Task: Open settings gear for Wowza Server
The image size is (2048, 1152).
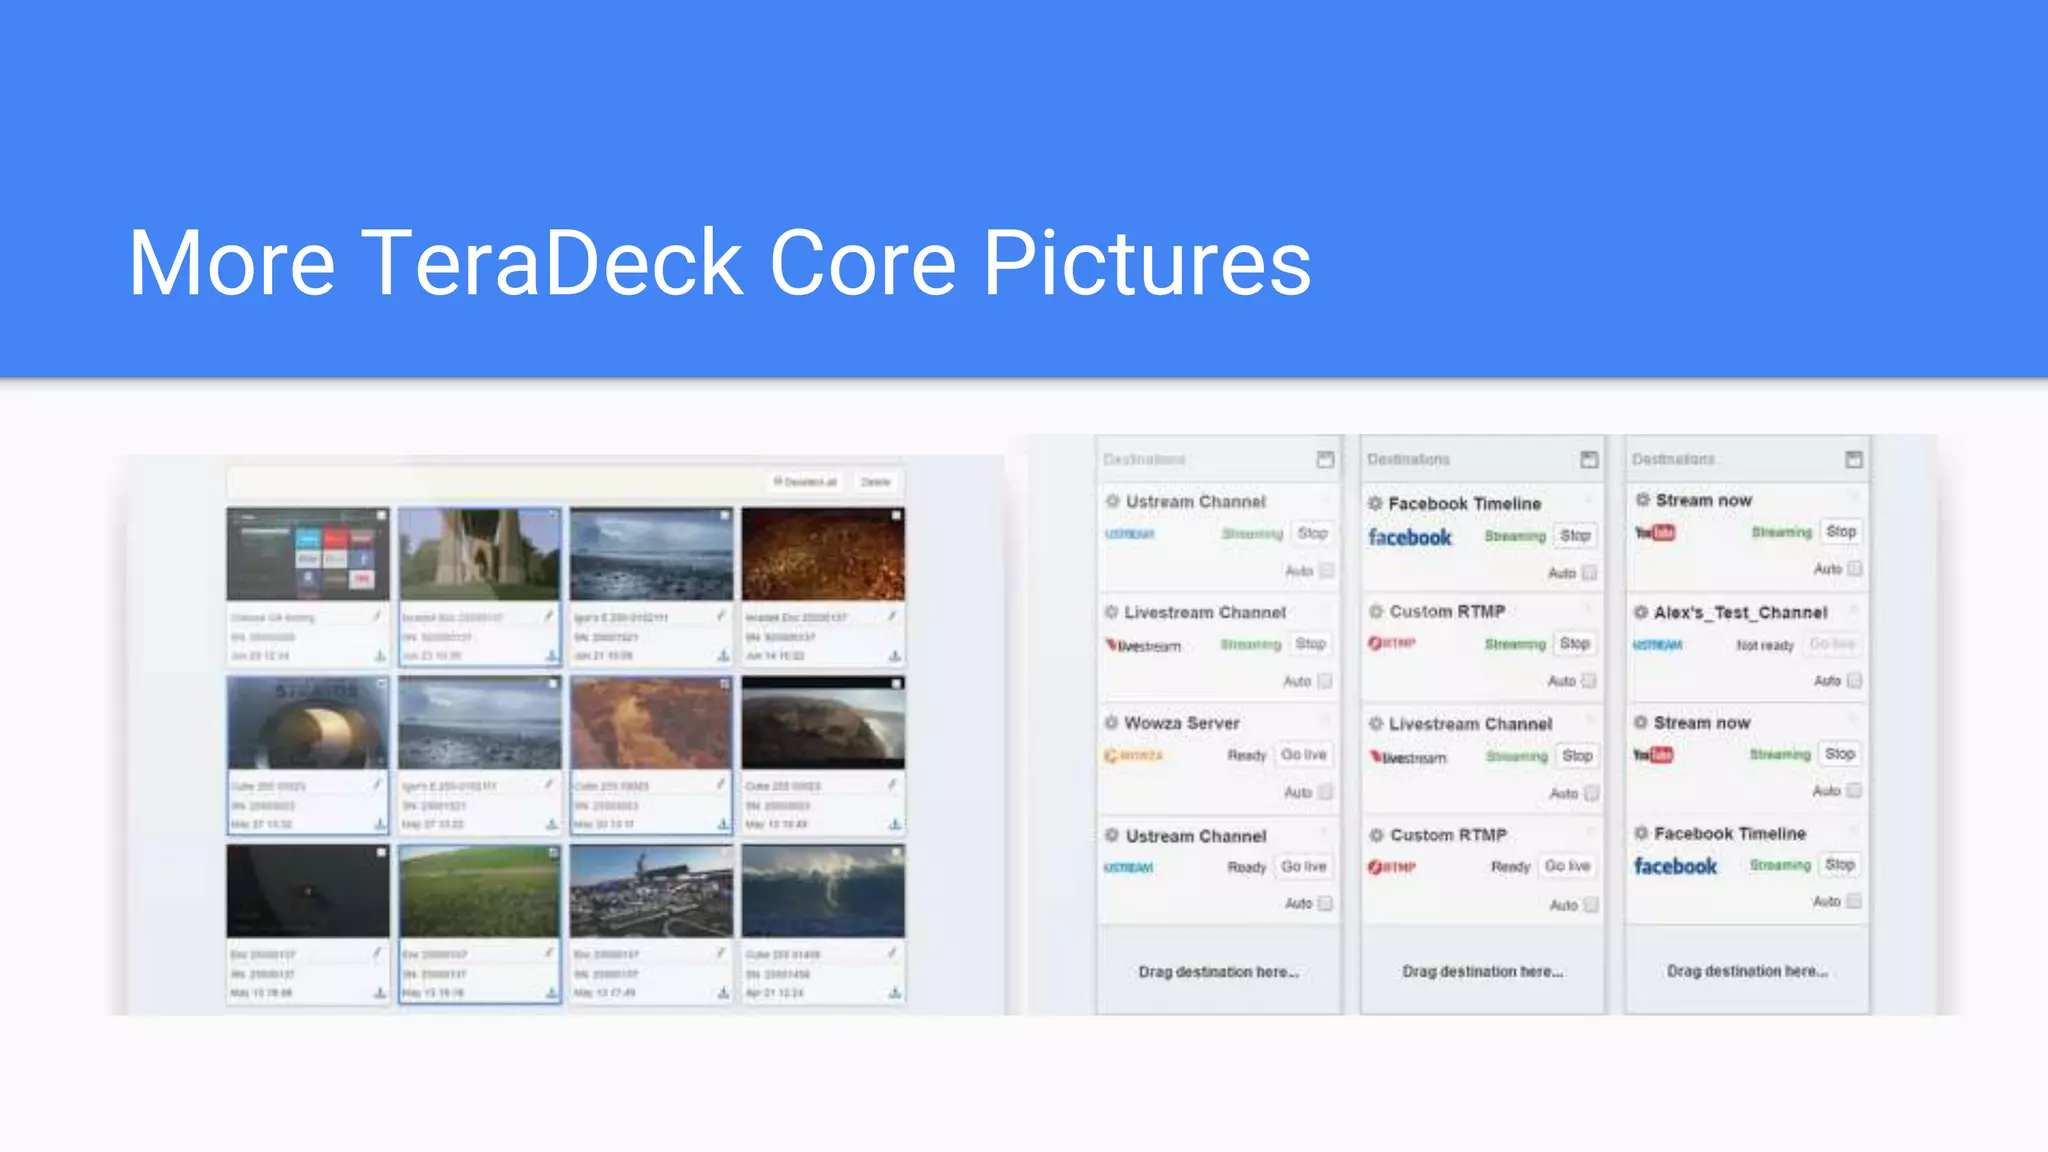Action: [x=1111, y=722]
